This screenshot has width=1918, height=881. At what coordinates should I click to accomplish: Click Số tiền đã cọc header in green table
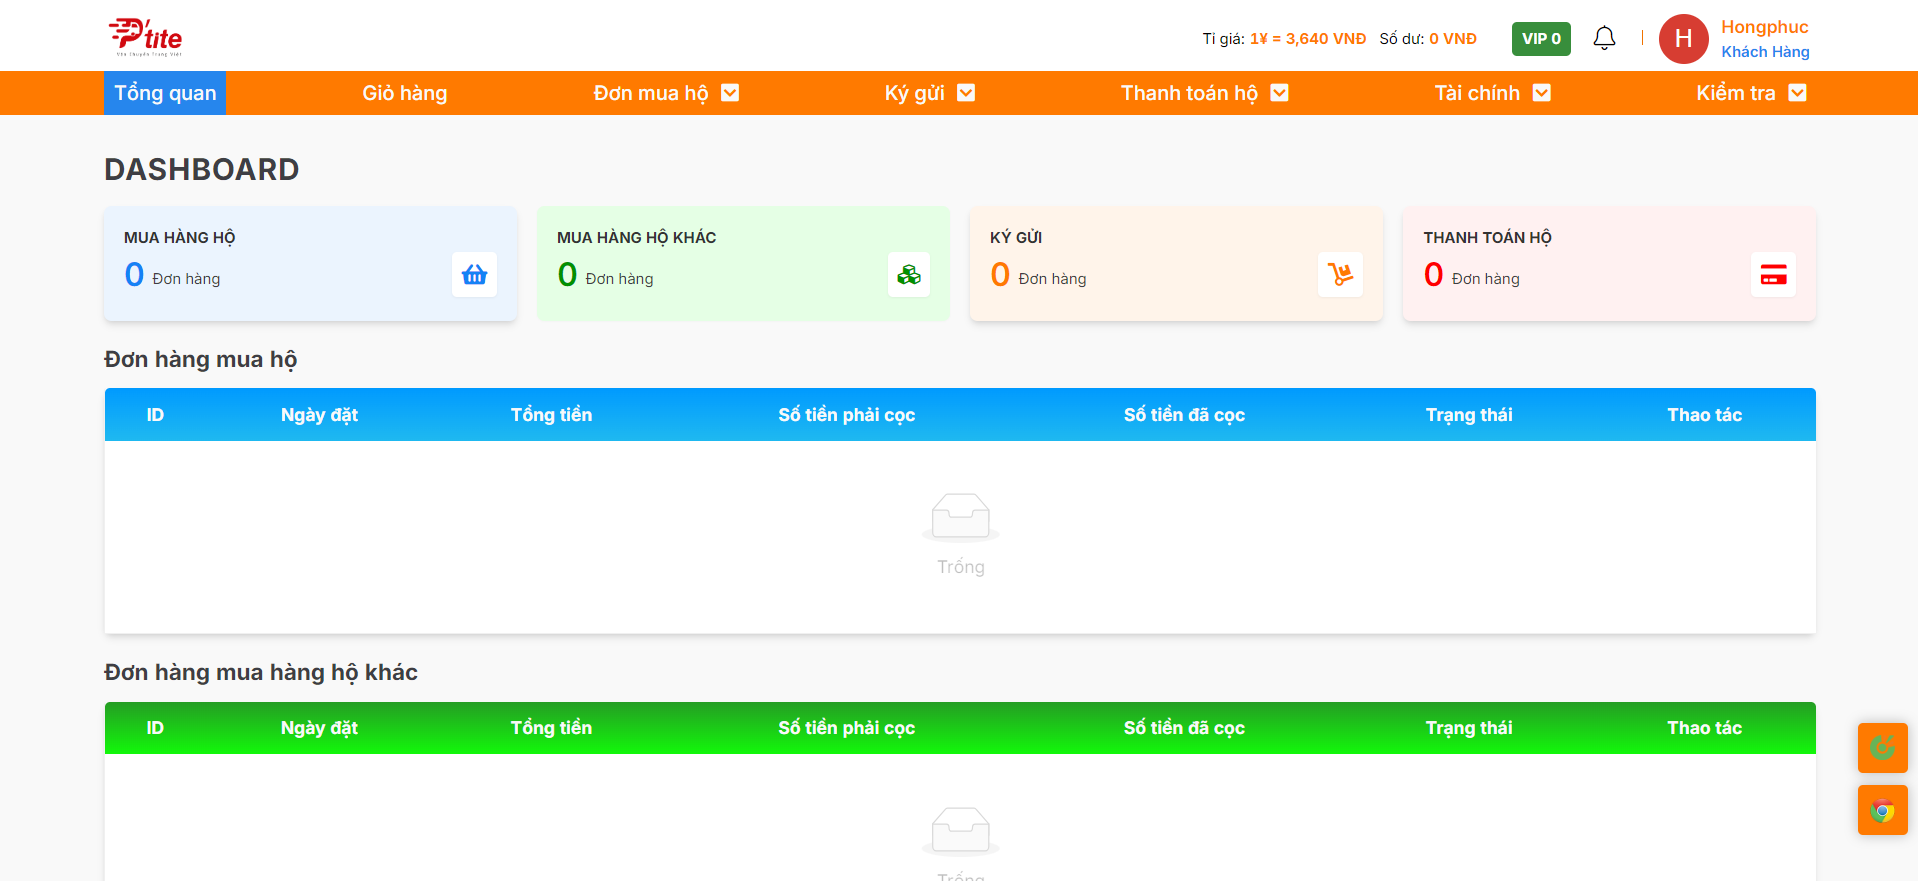[x=1184, y=728]
